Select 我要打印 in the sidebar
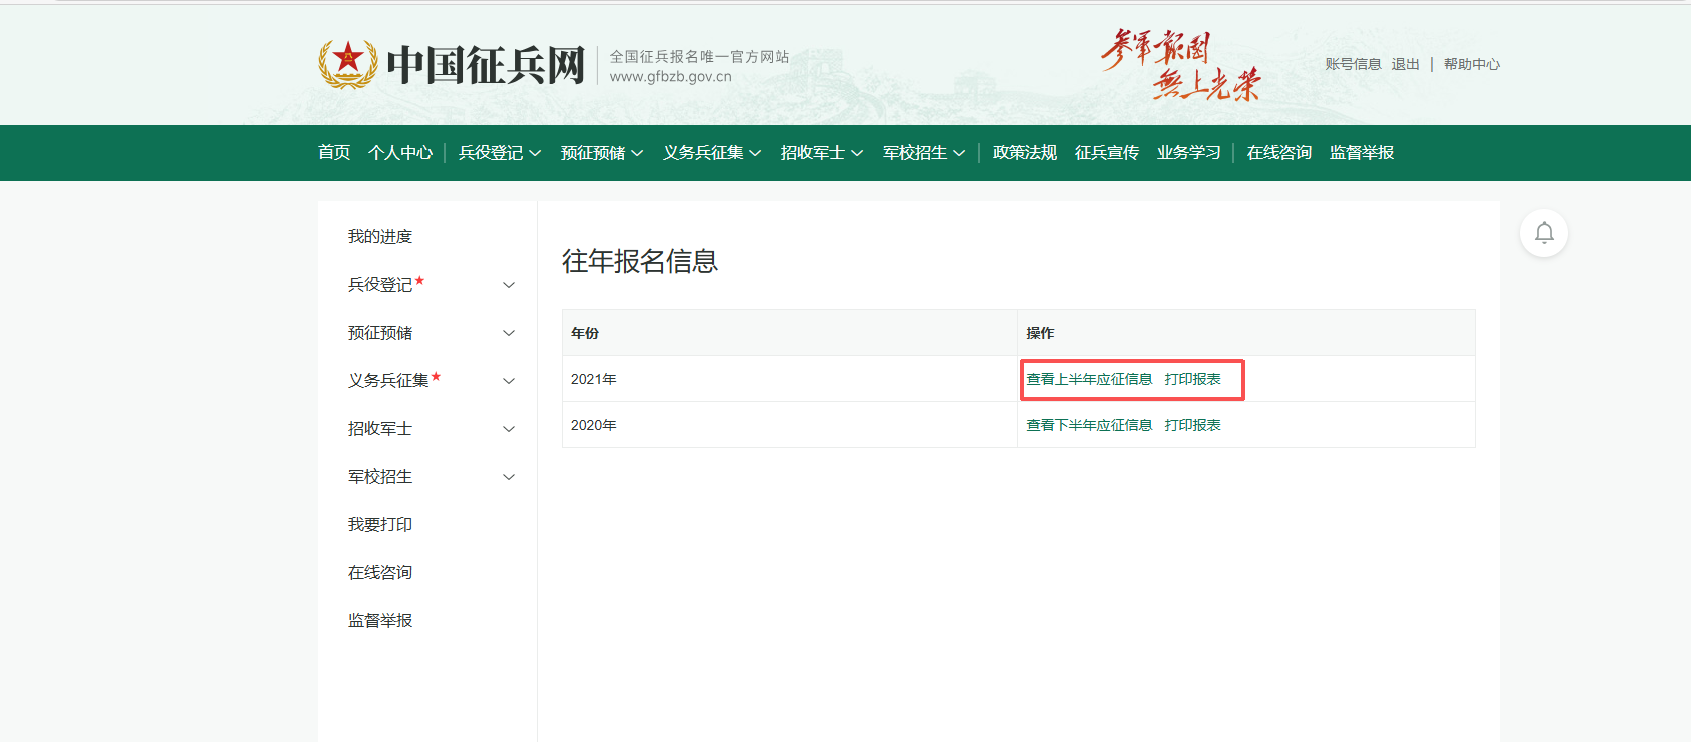Screen dimensions: 1691x742 (380, 525)
